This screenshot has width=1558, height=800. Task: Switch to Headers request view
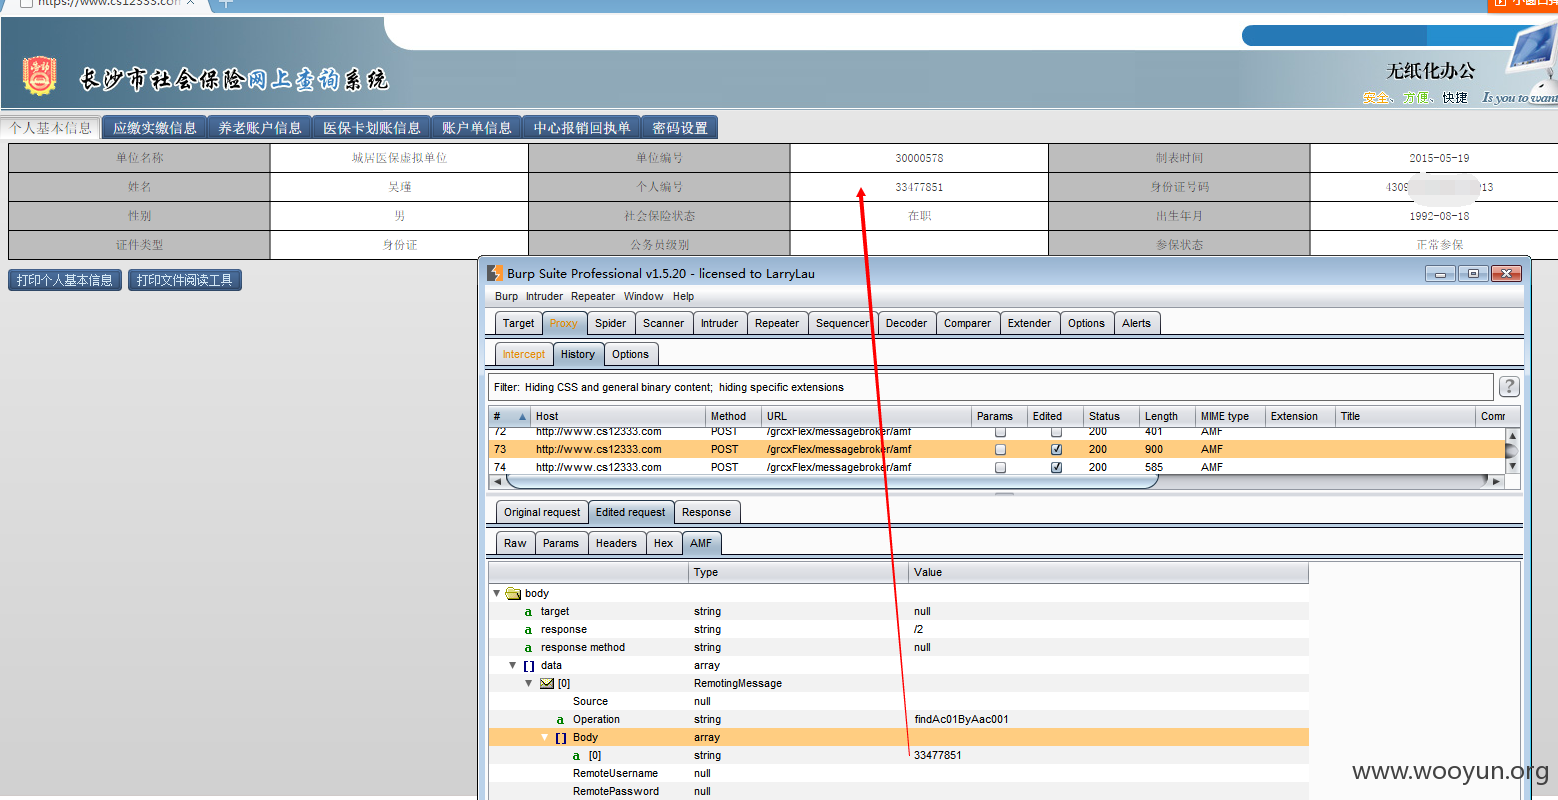pos(616,543)
